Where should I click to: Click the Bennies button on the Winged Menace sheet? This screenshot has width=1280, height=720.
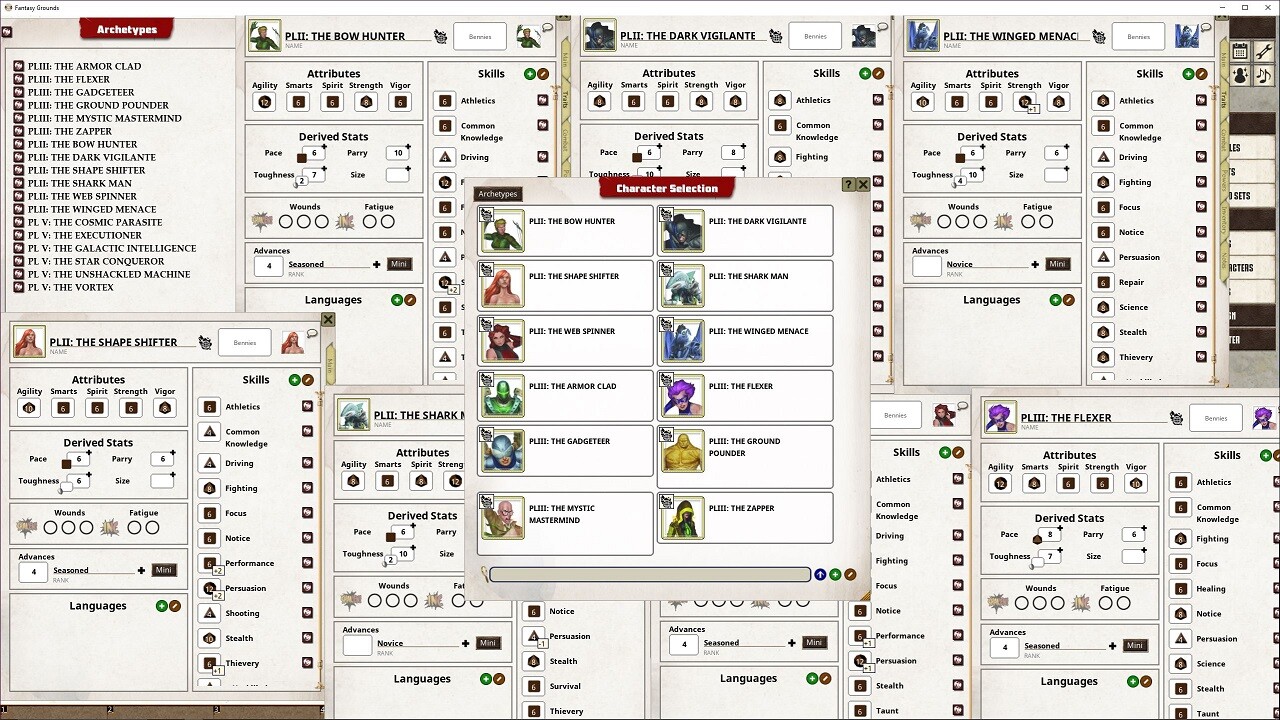pyautogui.click(x=1138, y=37)
